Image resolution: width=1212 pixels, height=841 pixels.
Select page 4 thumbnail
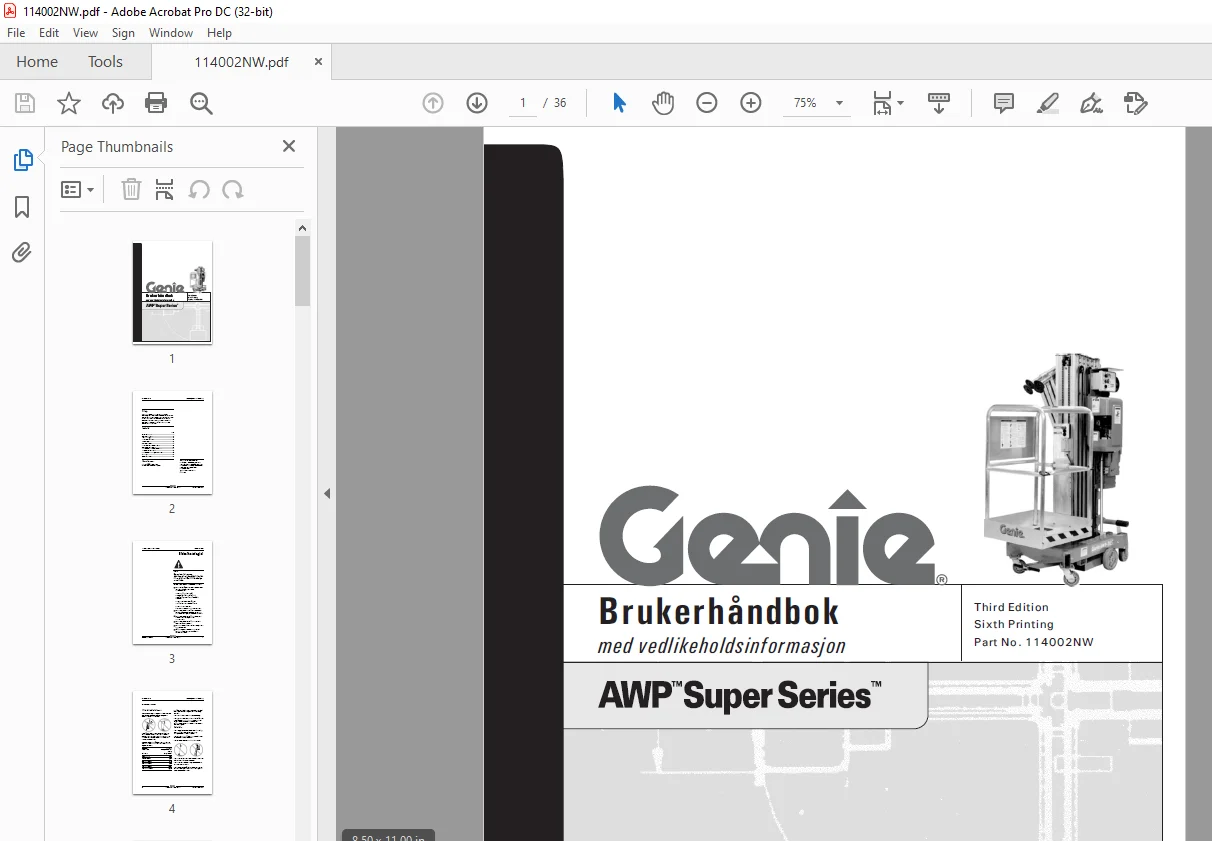tap(172, 742)
